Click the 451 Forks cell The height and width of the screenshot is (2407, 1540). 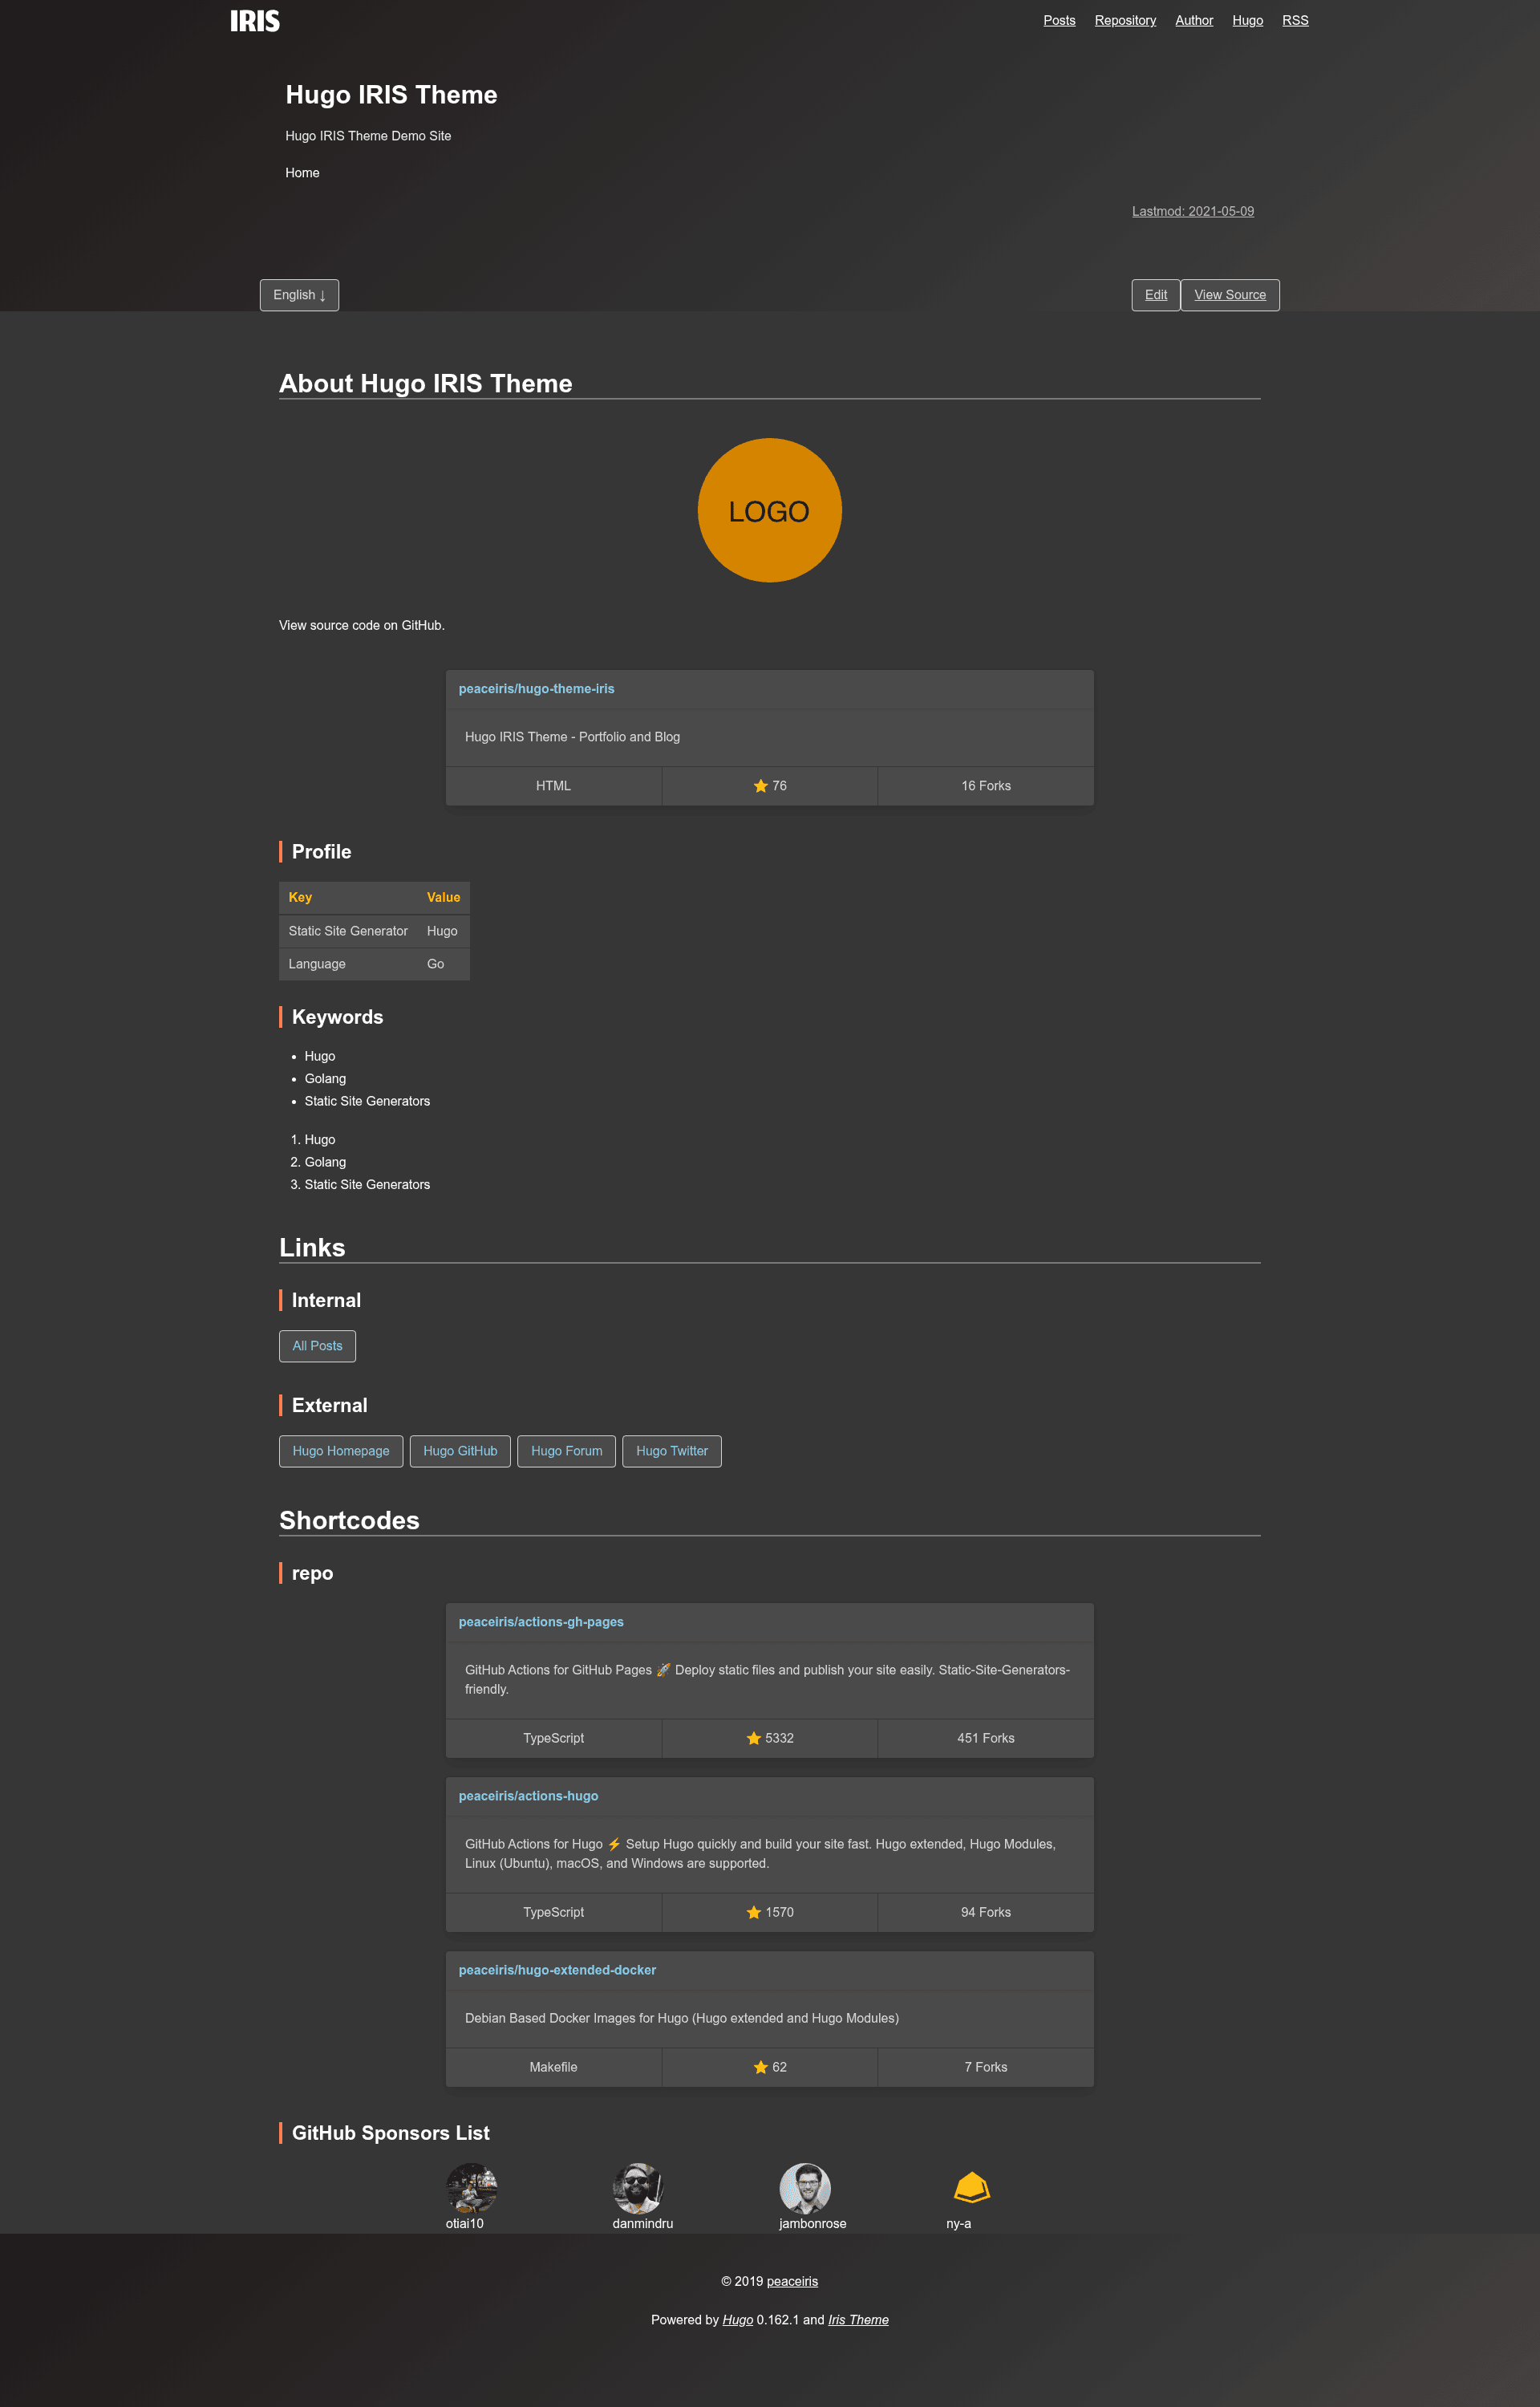(985, 1738)
